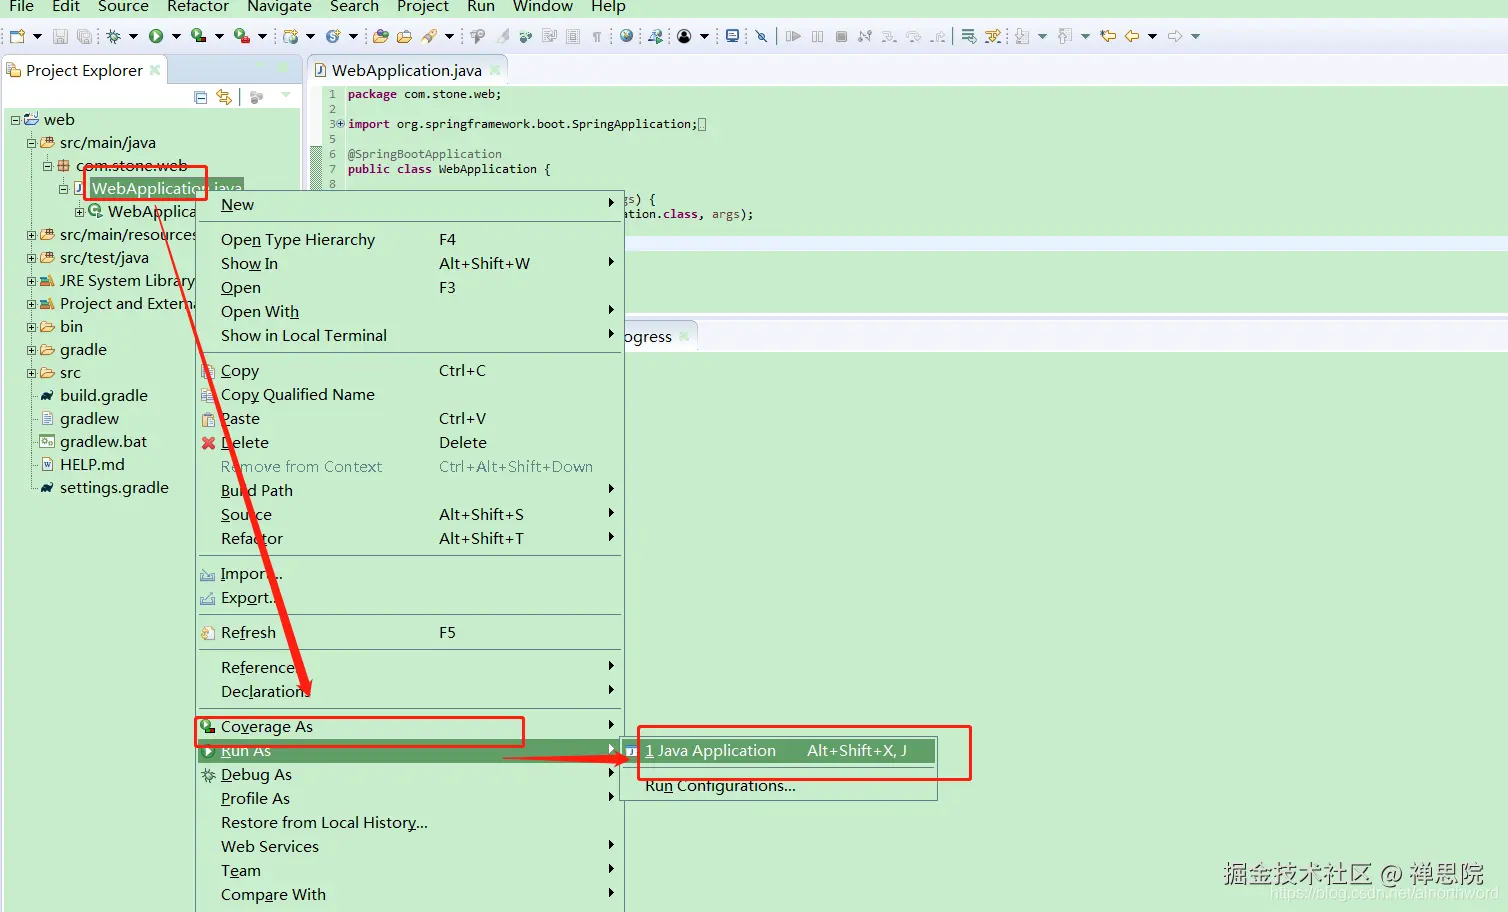Click the Resume debug icon

[793, 36]
